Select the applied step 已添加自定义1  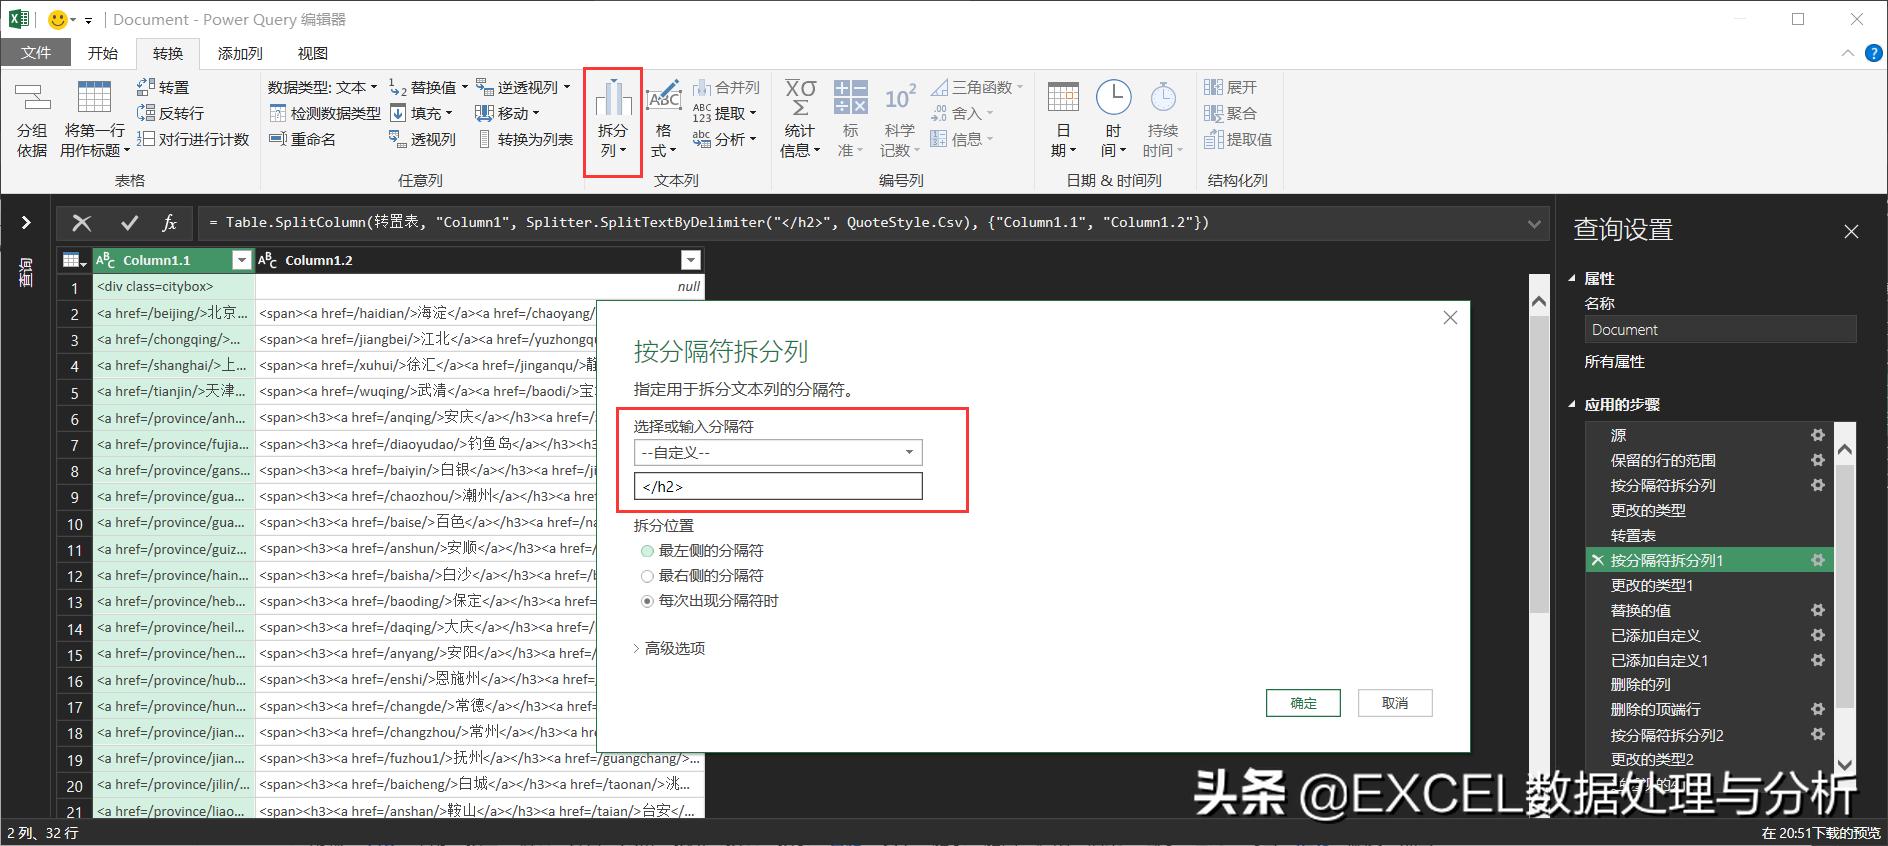1710,660
